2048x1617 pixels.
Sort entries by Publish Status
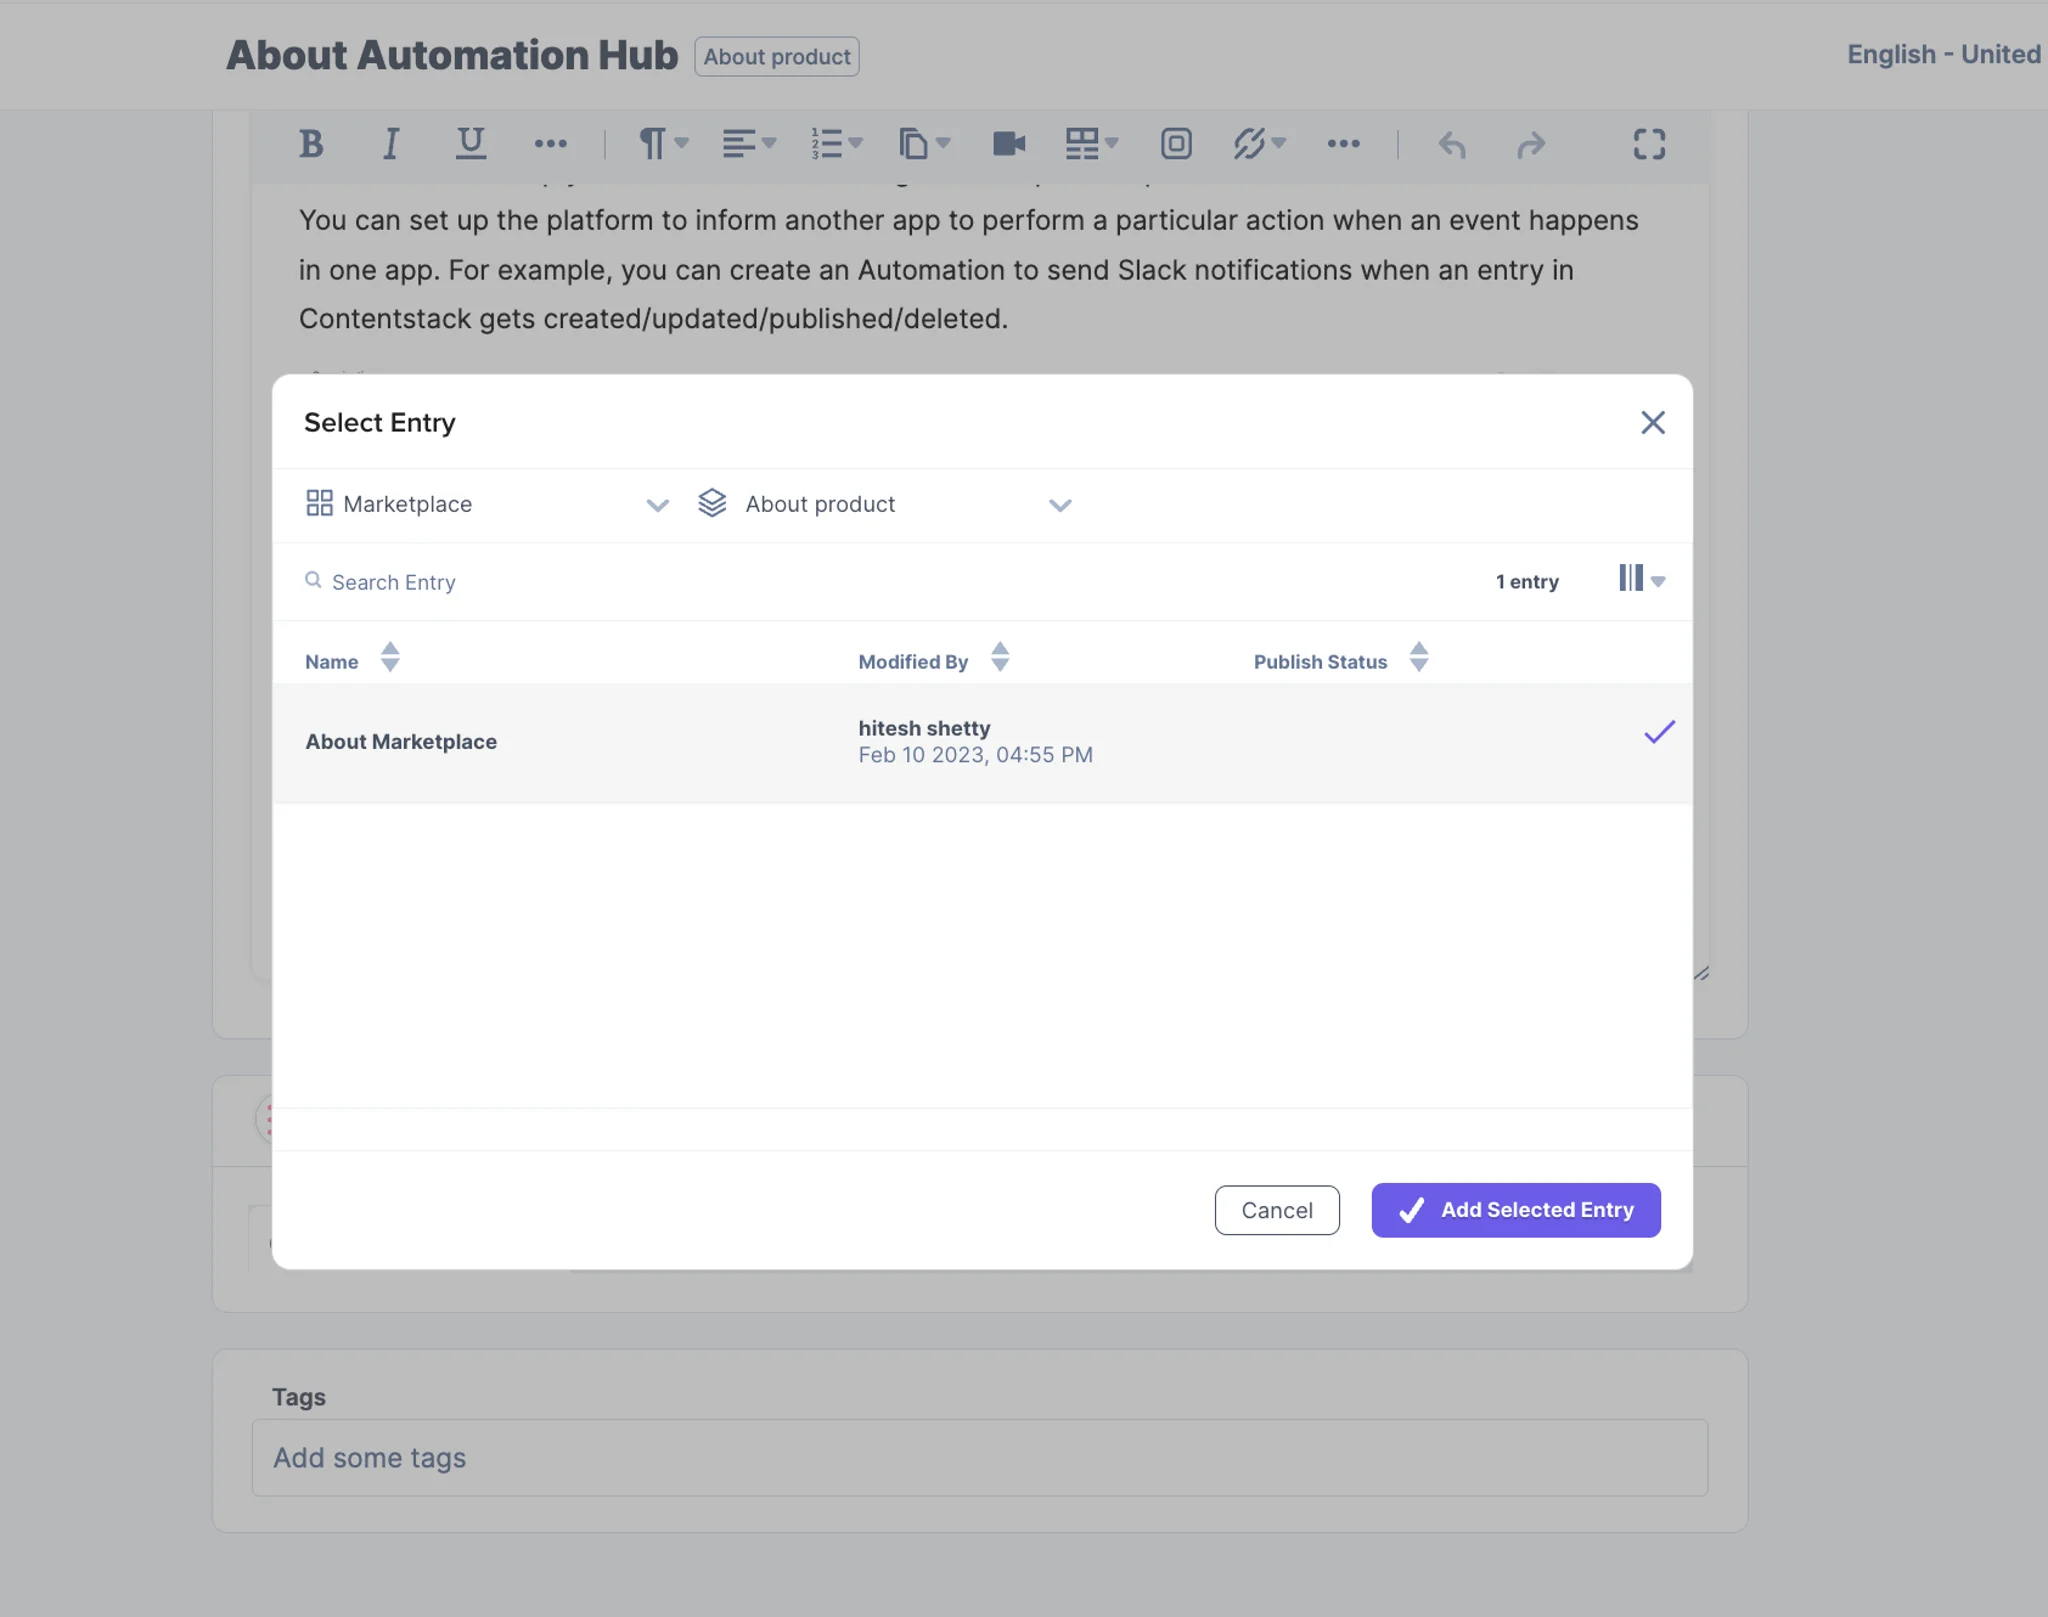click(x=1418, y=658)
